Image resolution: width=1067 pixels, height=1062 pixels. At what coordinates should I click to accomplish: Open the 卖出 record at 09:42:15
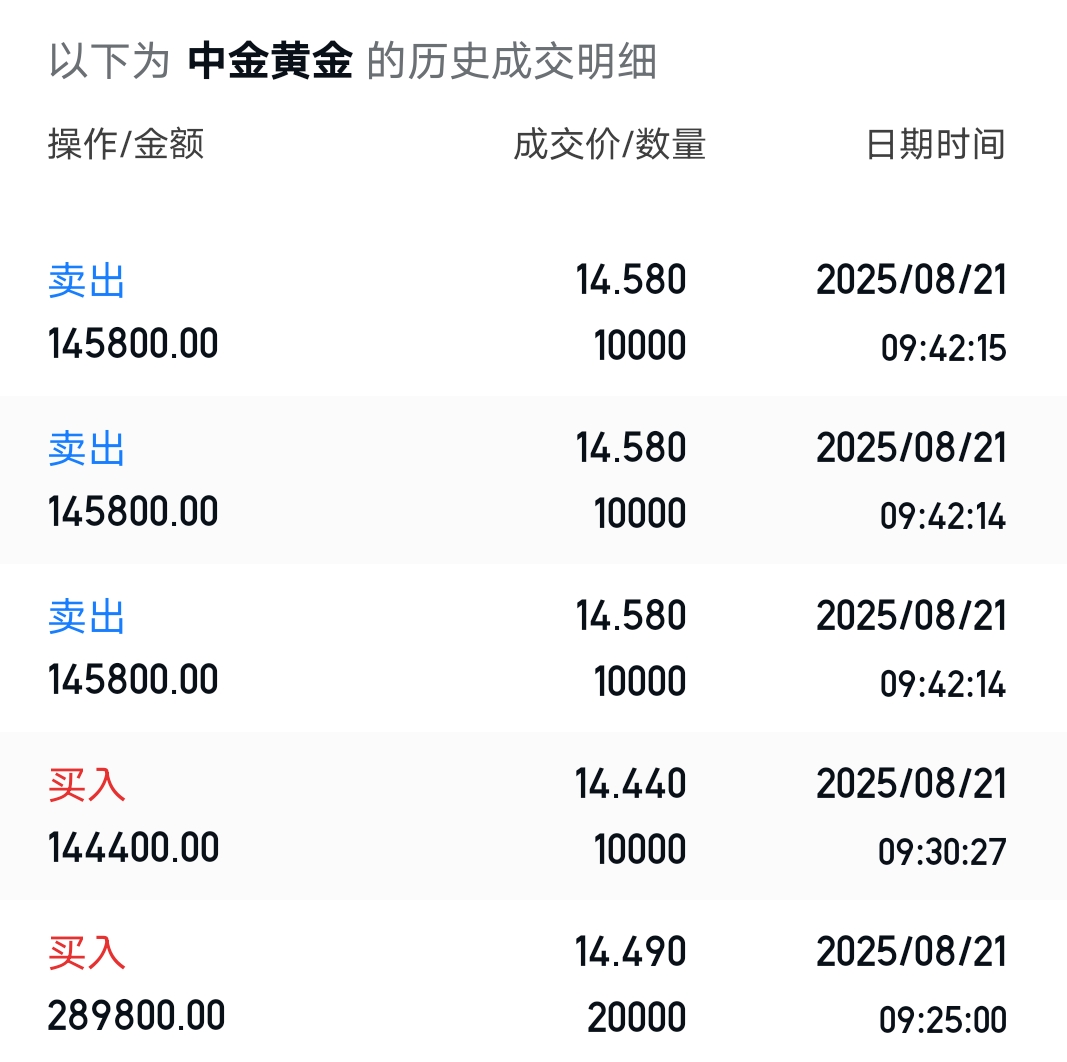(x=533, y=313)
